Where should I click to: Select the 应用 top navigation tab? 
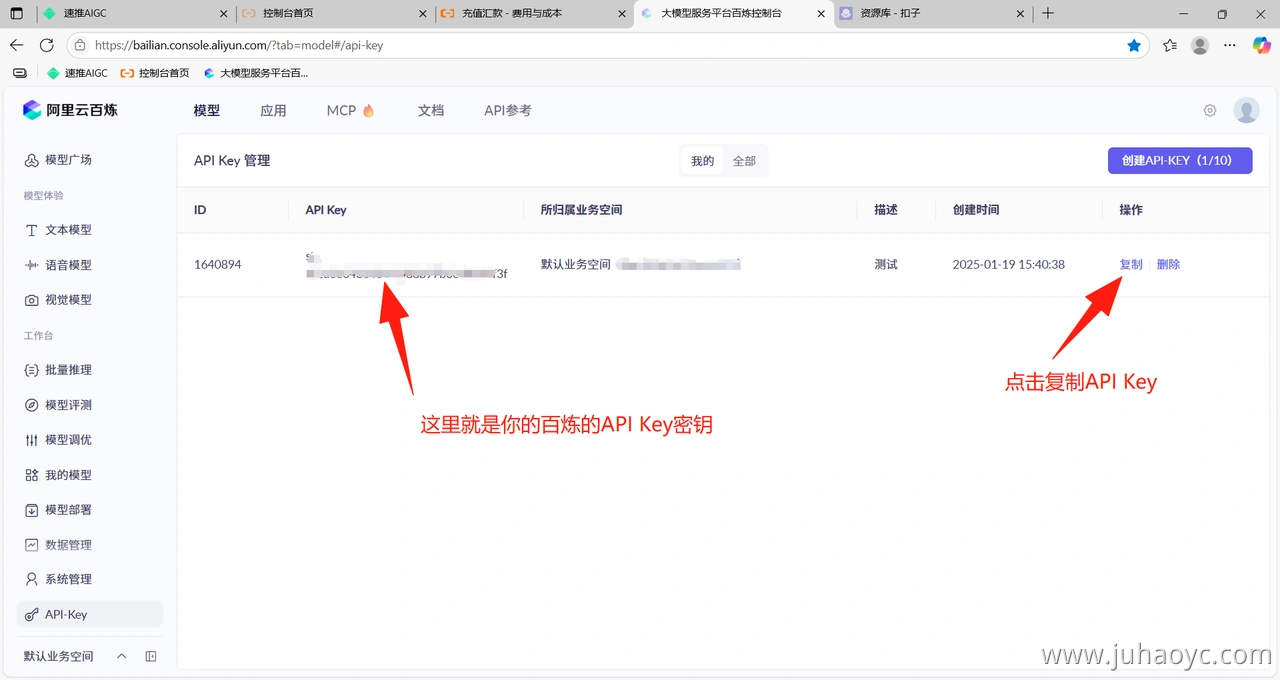point(273,111)
